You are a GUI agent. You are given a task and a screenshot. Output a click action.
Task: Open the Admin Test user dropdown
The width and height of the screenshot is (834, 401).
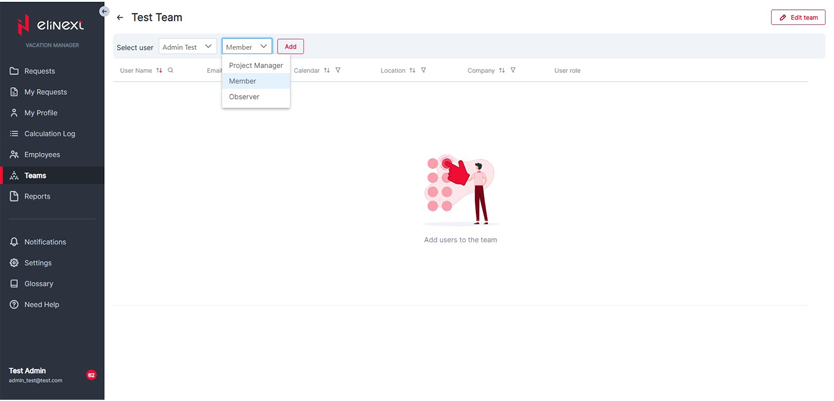tap(187, 47)
